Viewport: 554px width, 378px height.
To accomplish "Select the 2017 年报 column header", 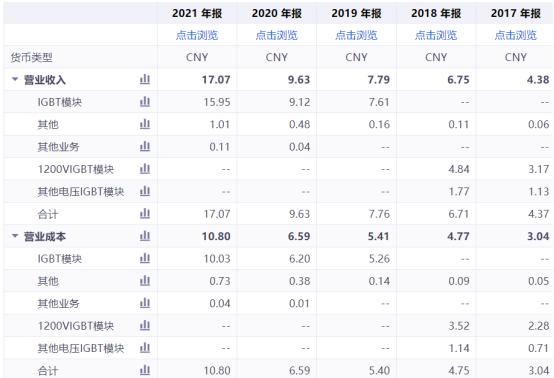I will [x=516, y=13].
